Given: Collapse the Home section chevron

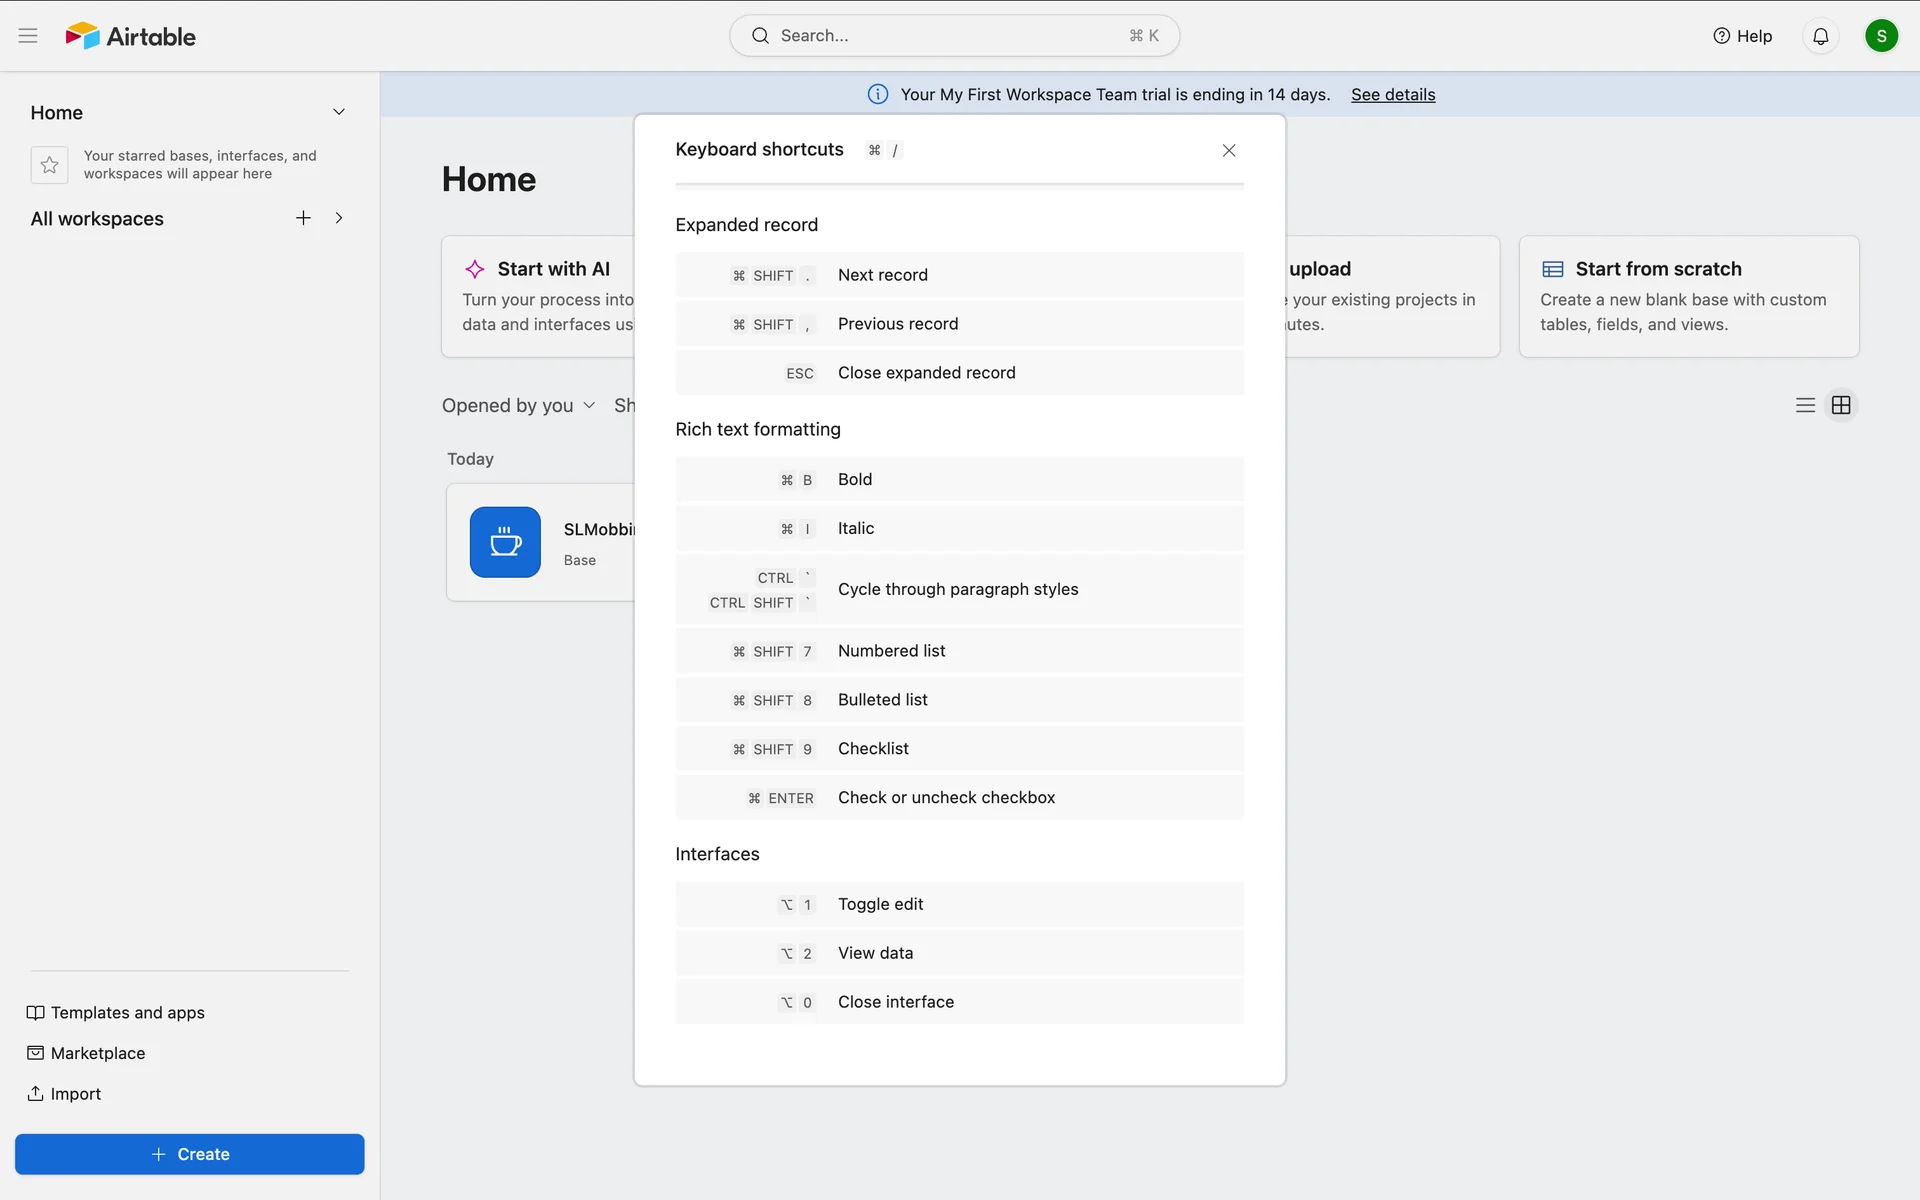Looking at the screenshot, I should coord(339,112).
